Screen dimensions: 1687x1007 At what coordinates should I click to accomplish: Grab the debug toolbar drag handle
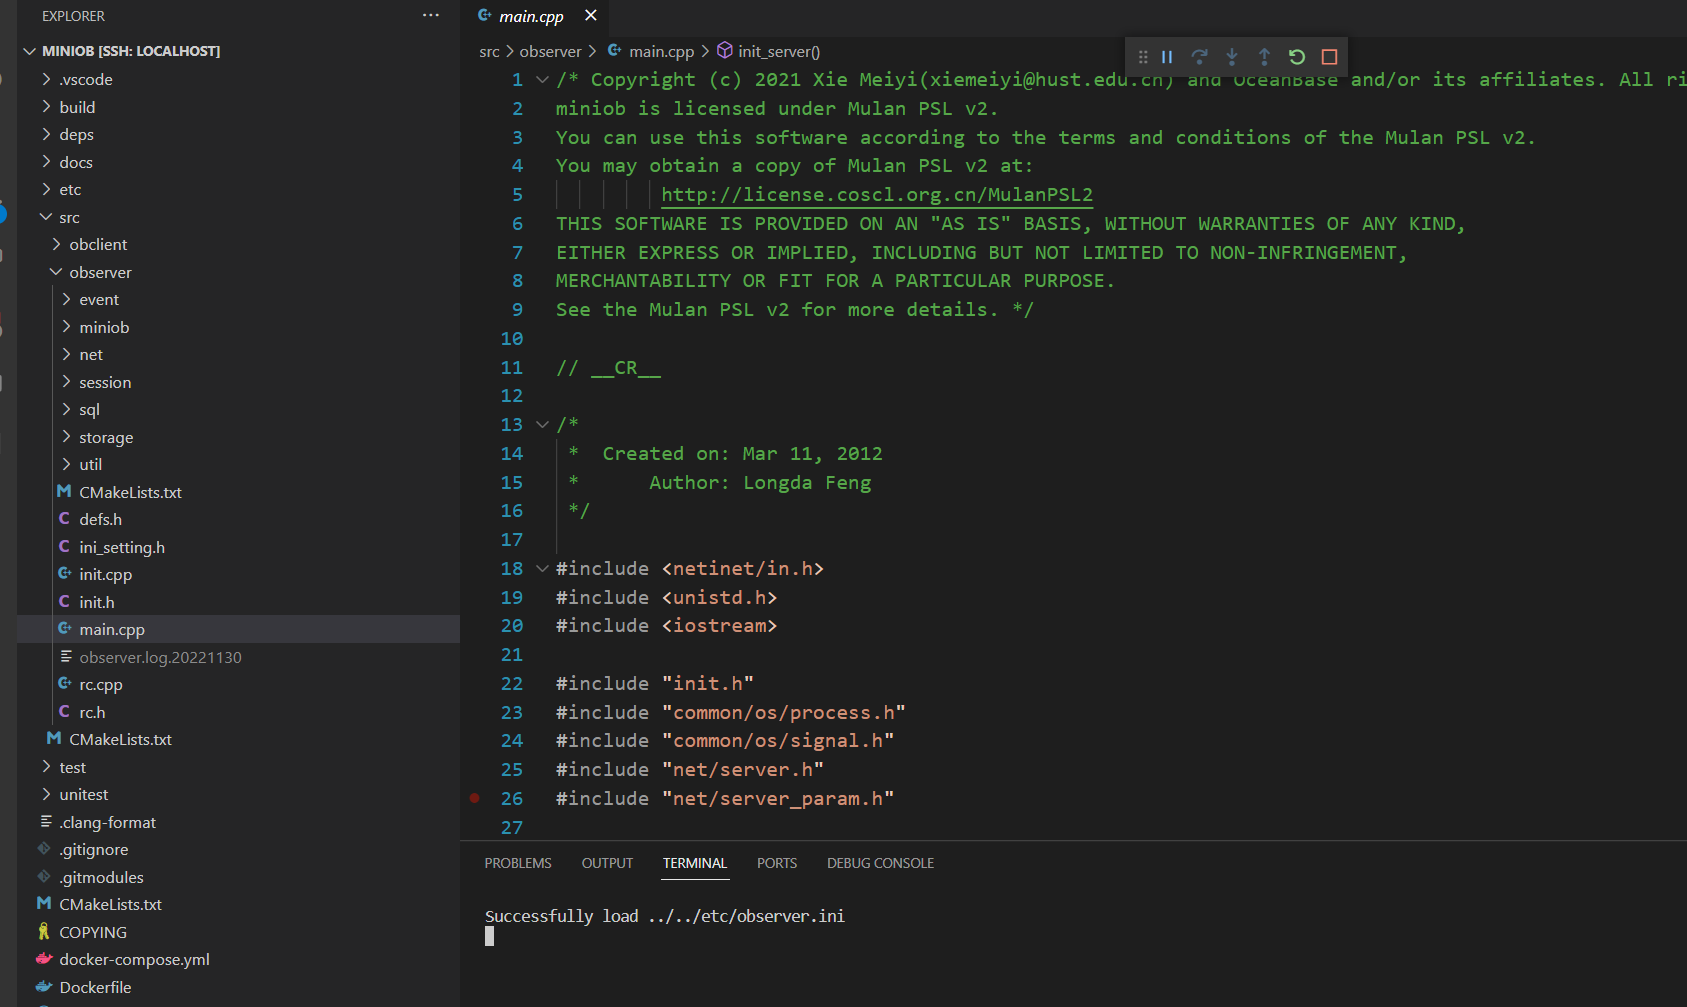[x=1142, y=57]
